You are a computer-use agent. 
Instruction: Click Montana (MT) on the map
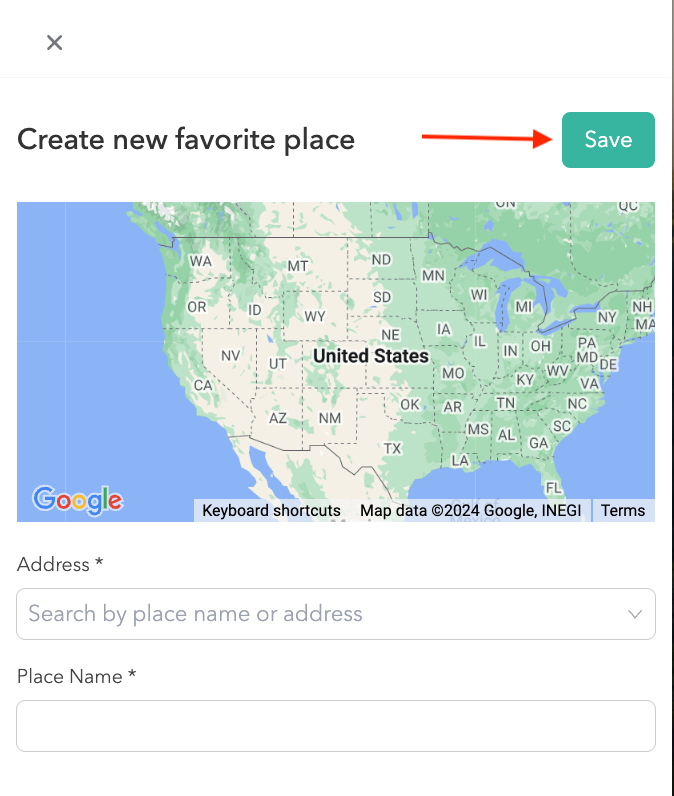(298, 266)
